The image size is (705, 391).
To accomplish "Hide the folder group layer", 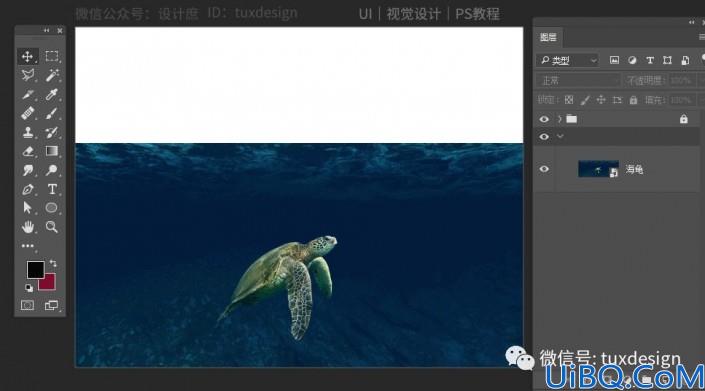I will click(x=544, y=119).
